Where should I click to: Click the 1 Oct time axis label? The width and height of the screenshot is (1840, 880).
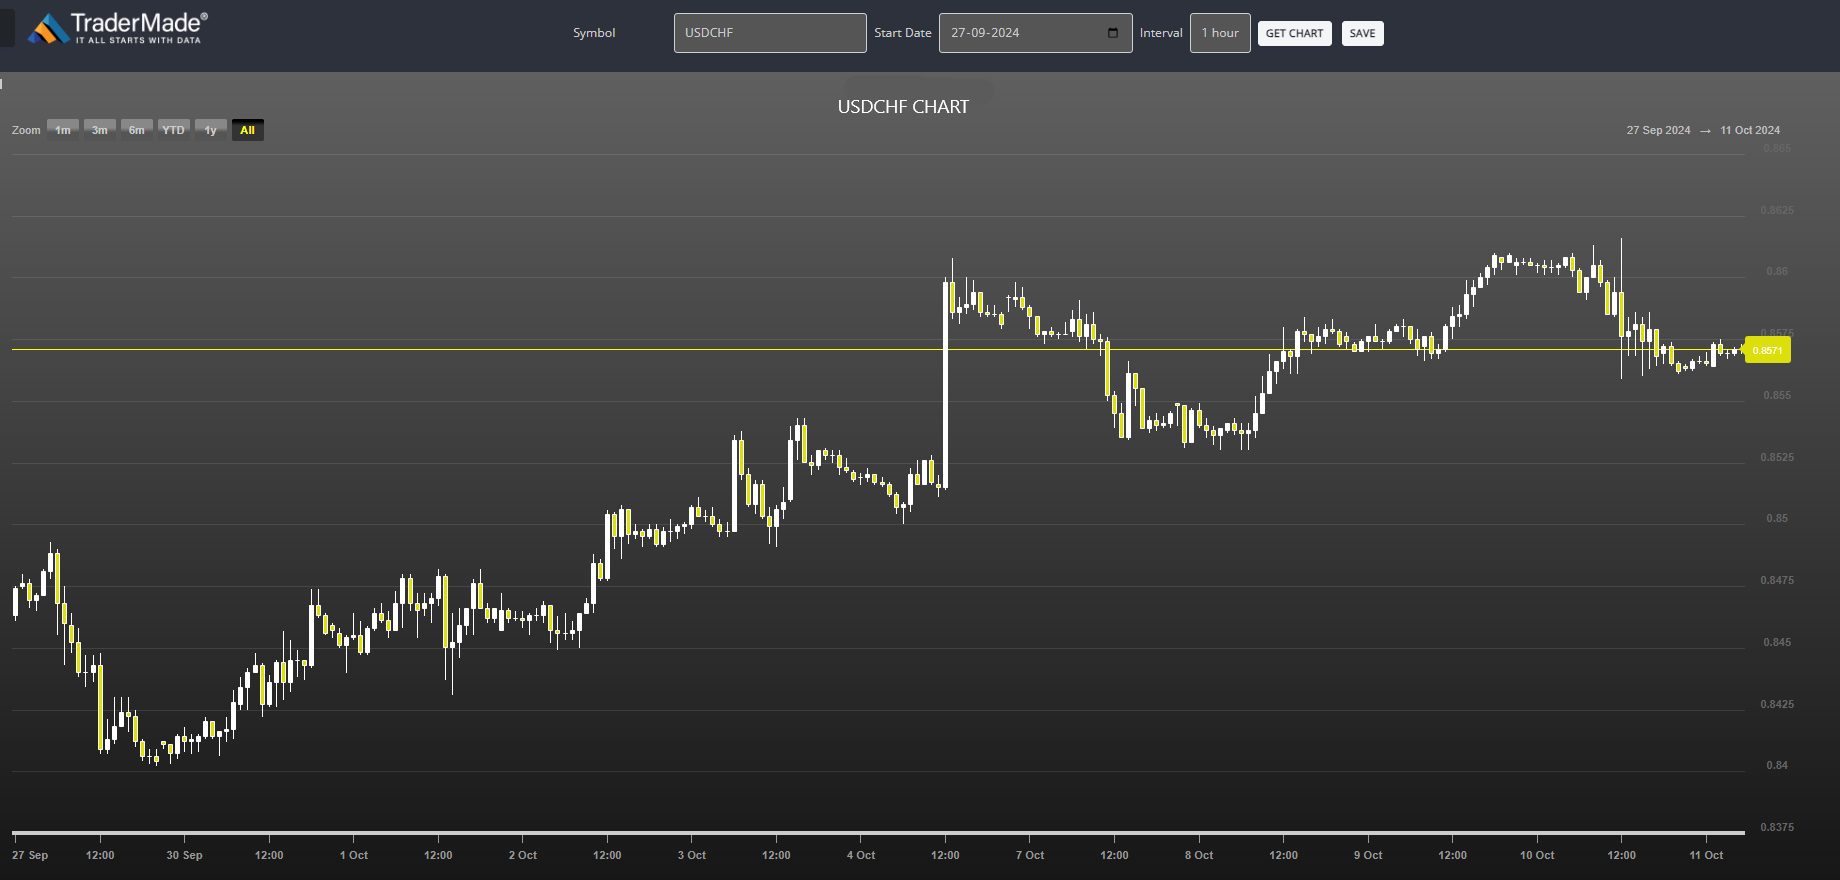[x=354, y=855]
